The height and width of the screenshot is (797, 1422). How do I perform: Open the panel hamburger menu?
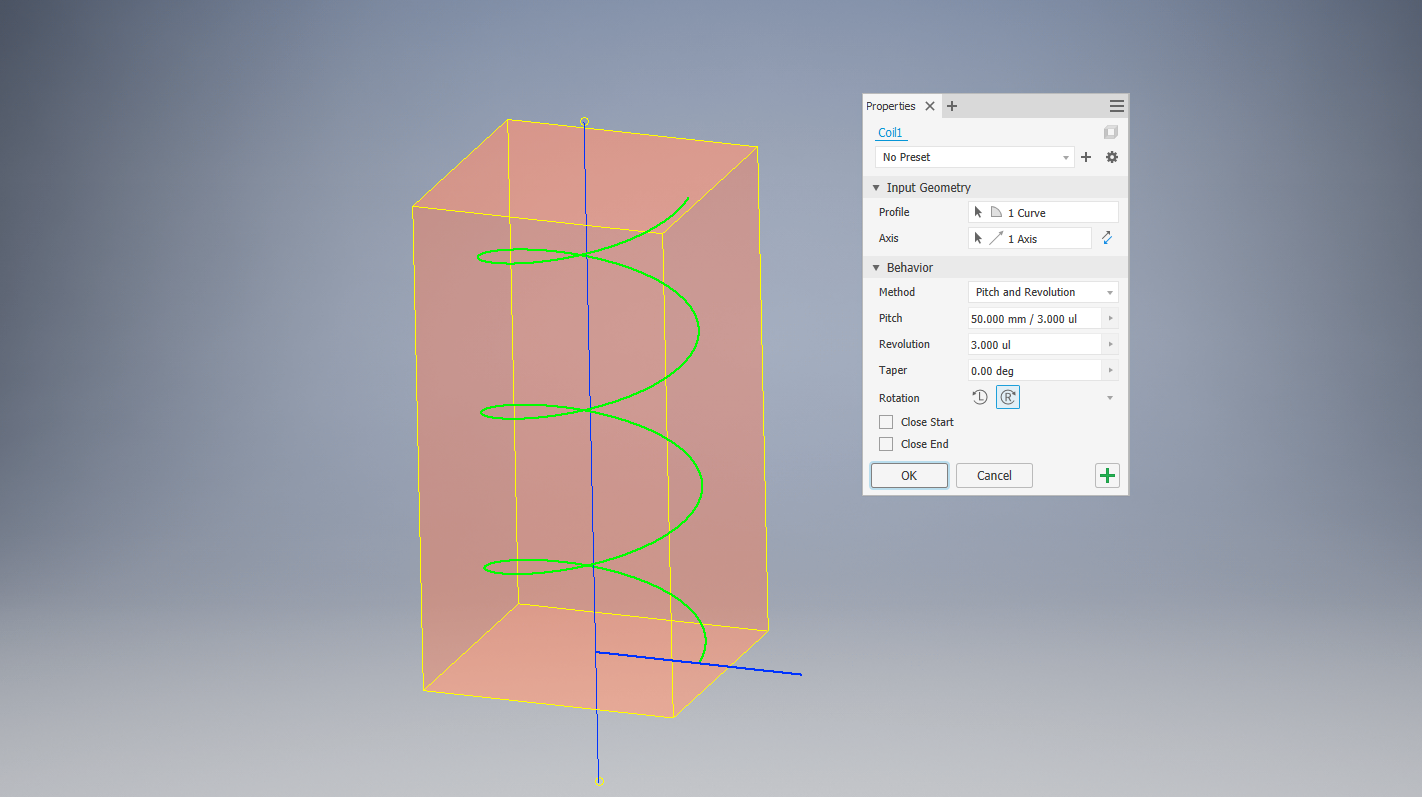click(1116, 105)
